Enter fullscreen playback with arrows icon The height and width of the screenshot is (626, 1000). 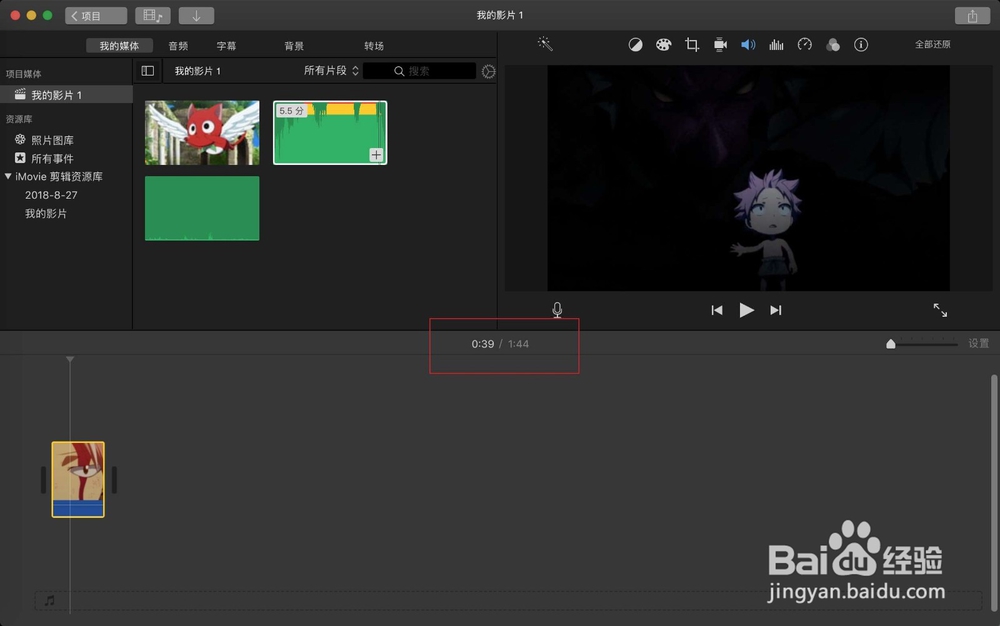point(940,310)
